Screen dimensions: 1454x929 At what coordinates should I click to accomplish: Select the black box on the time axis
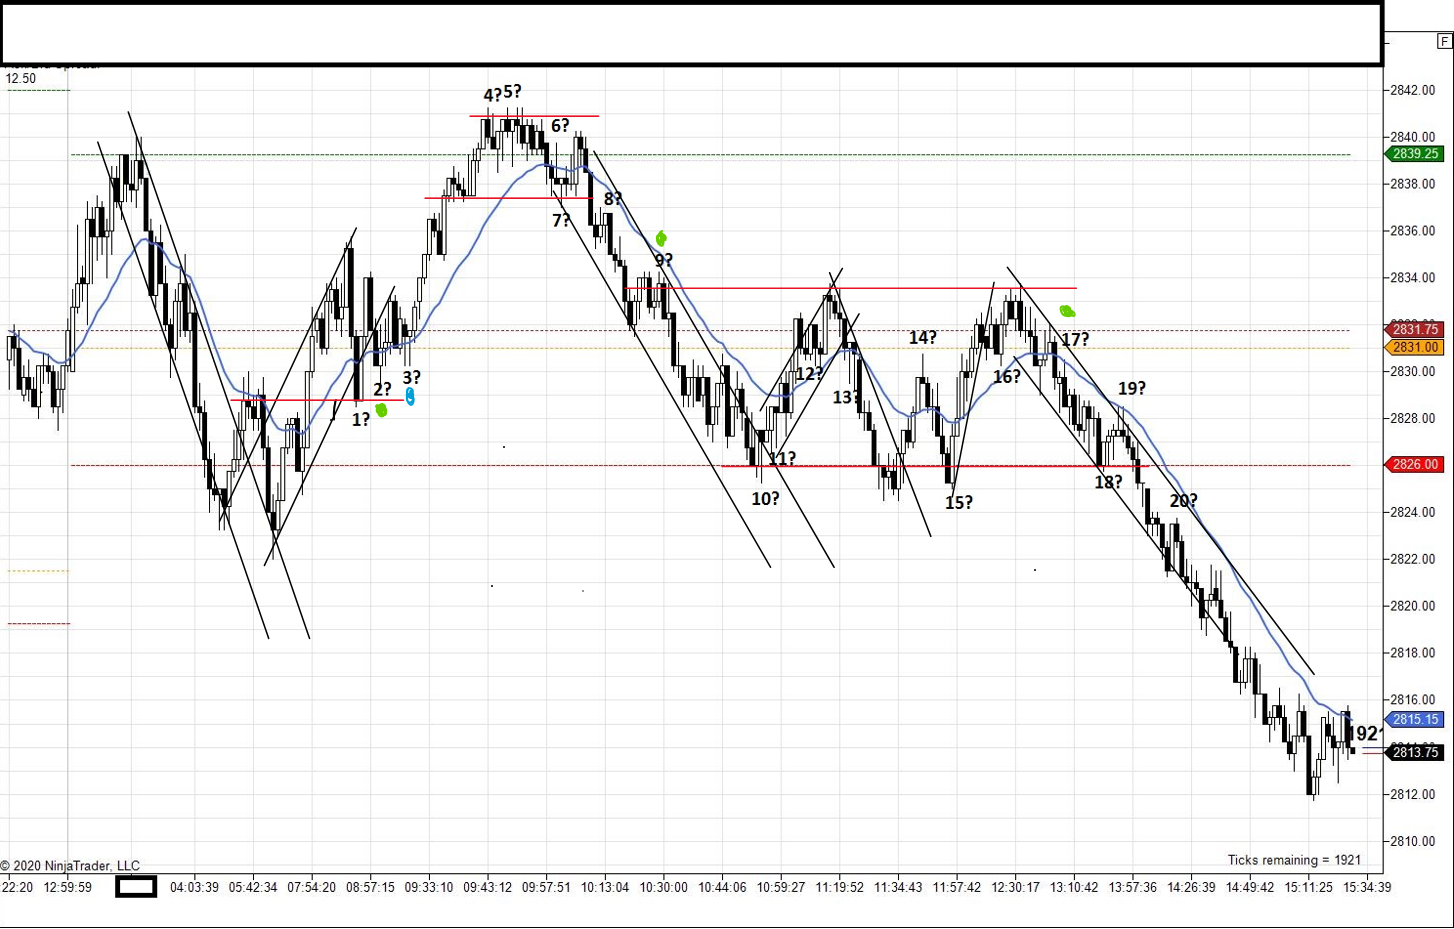(x=134, y=886)
